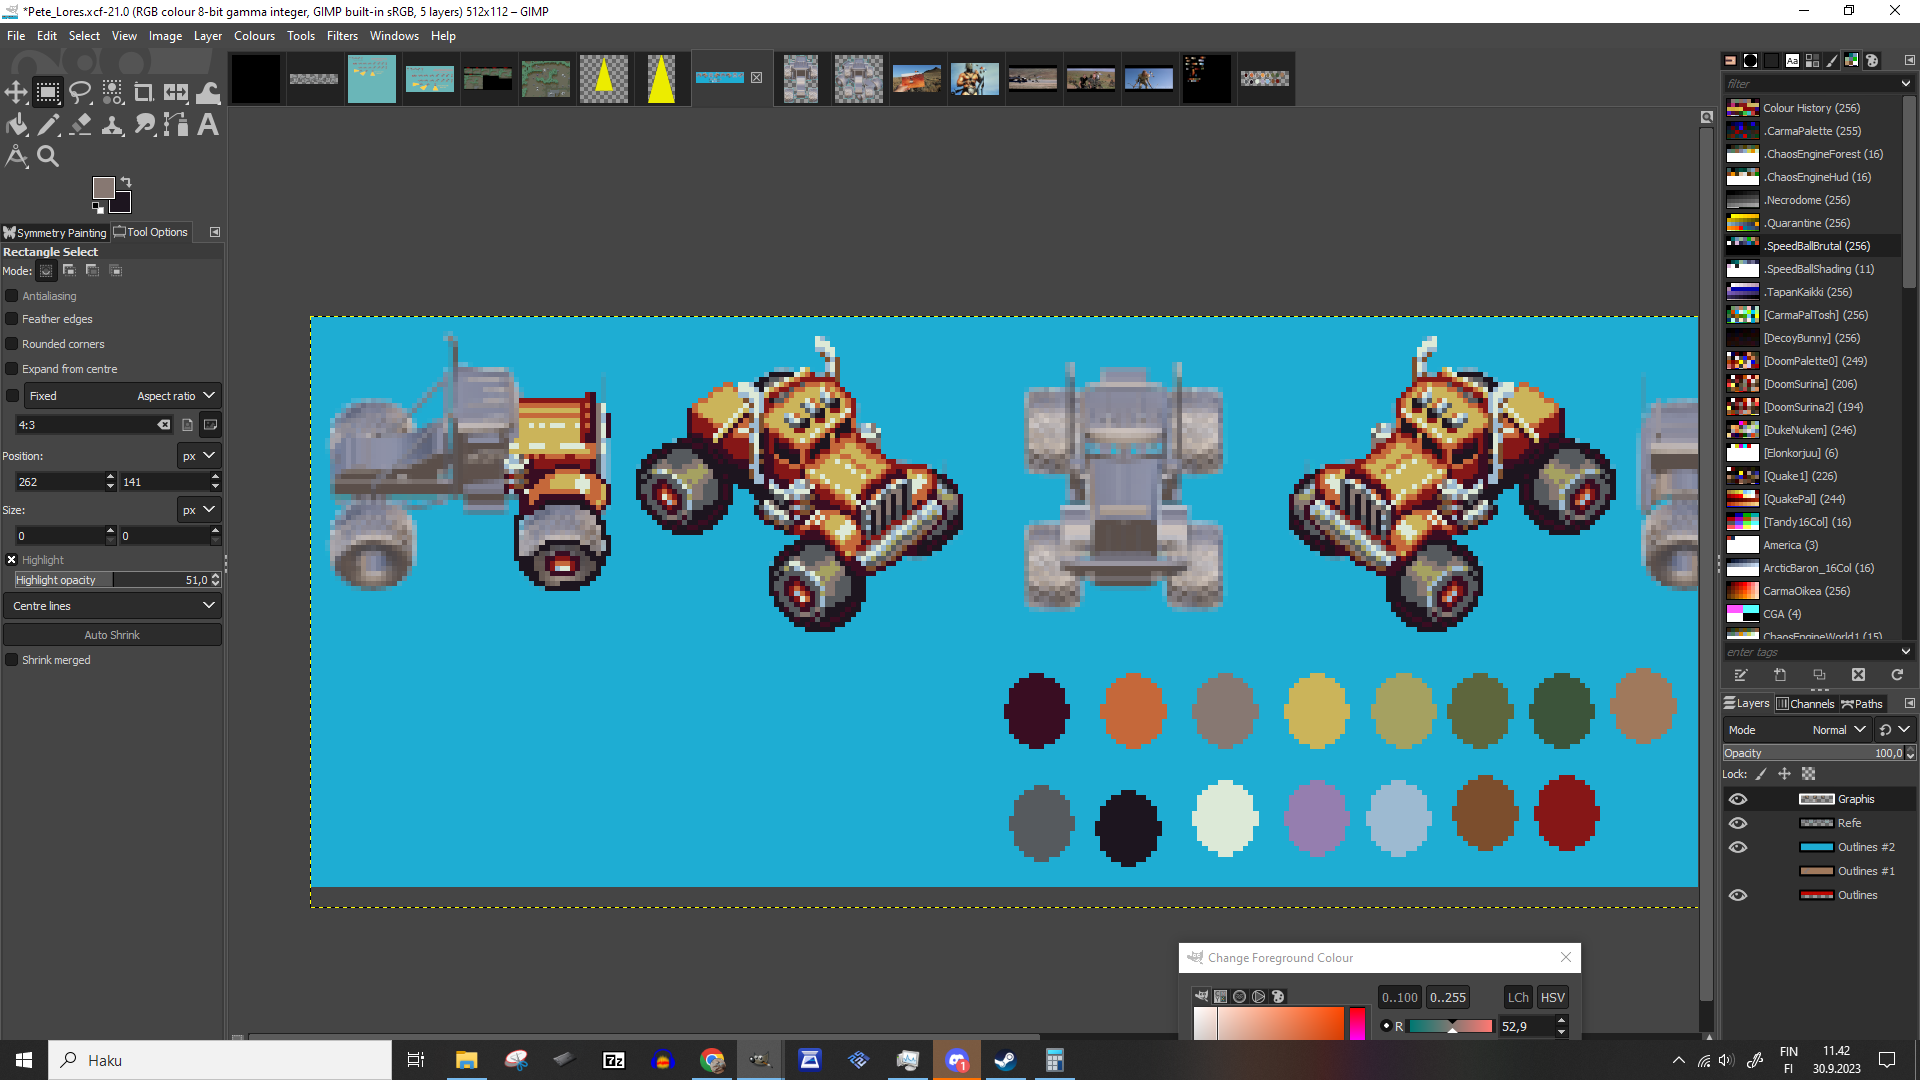Screen dimensions: 1920x1080
Task: Select the Pencil tool
Action: 48,125
